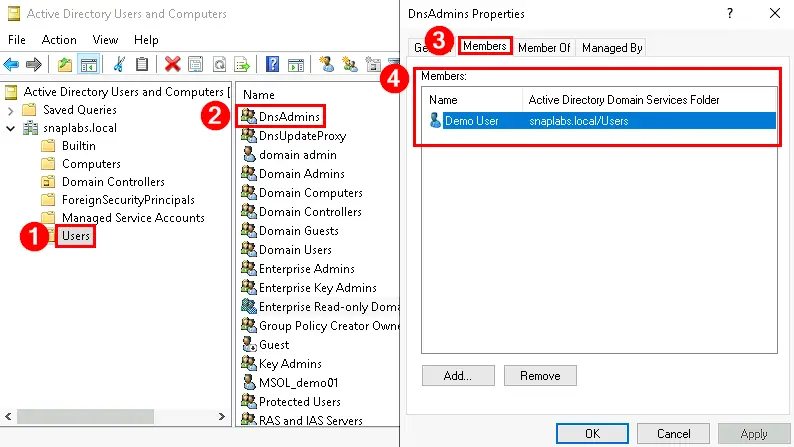Switch to the Members tab
This screenshot has width=794, height=447.
485,46
